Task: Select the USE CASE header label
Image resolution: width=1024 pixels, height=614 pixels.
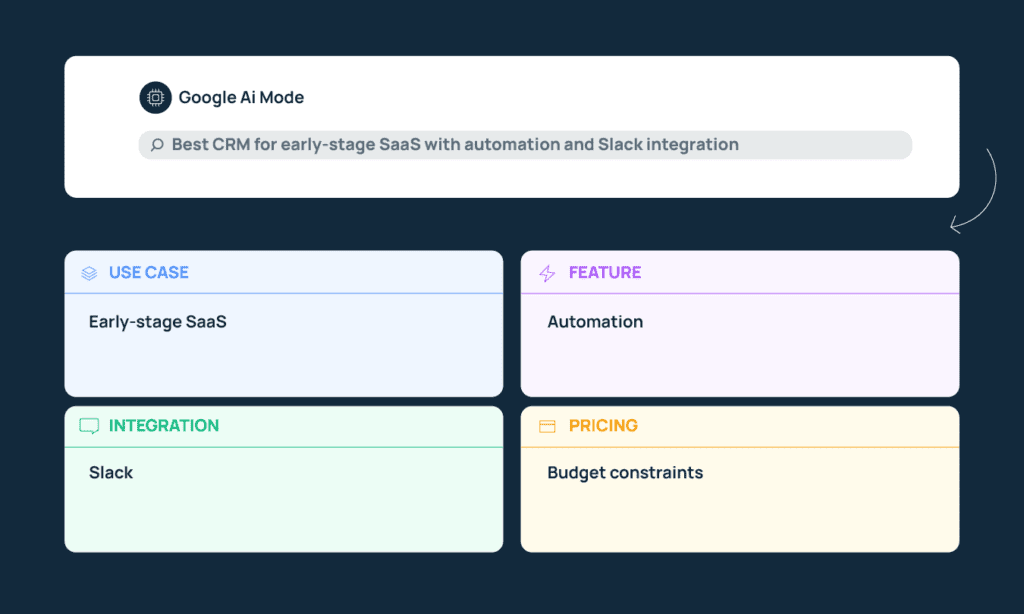Action: (x=148, y=272)
